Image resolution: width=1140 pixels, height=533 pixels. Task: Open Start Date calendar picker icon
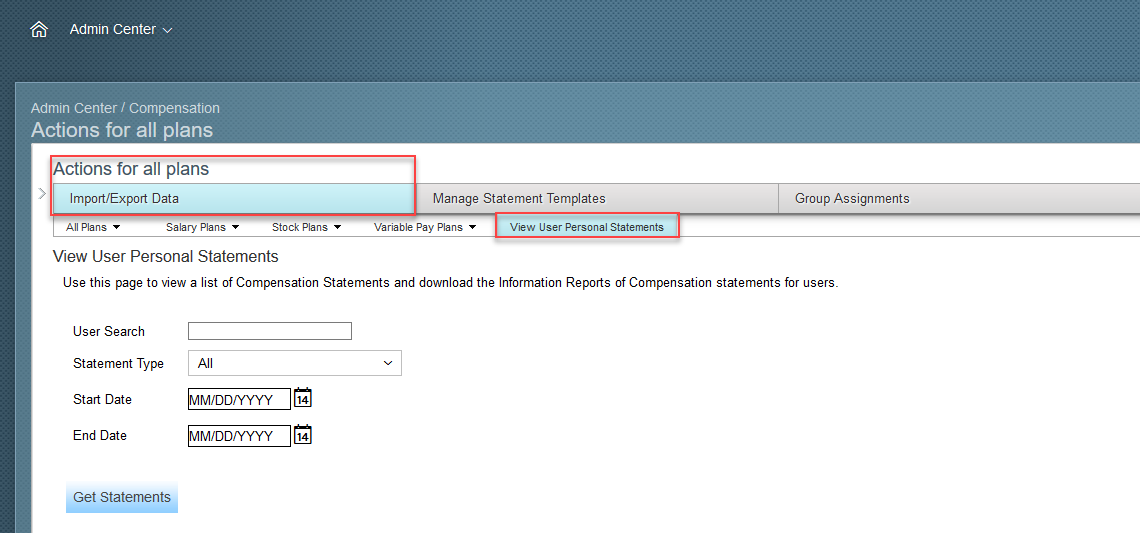[x=302, y=398]
